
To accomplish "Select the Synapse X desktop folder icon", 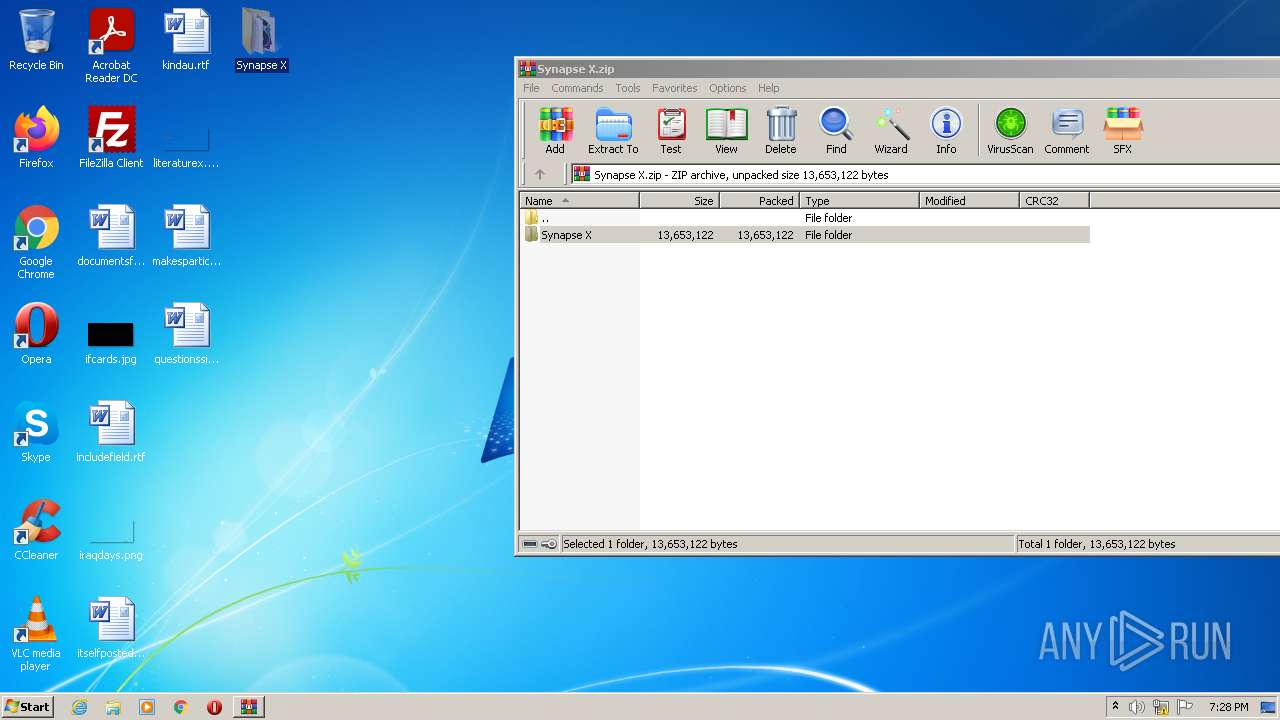I will (x=261, y=40).
